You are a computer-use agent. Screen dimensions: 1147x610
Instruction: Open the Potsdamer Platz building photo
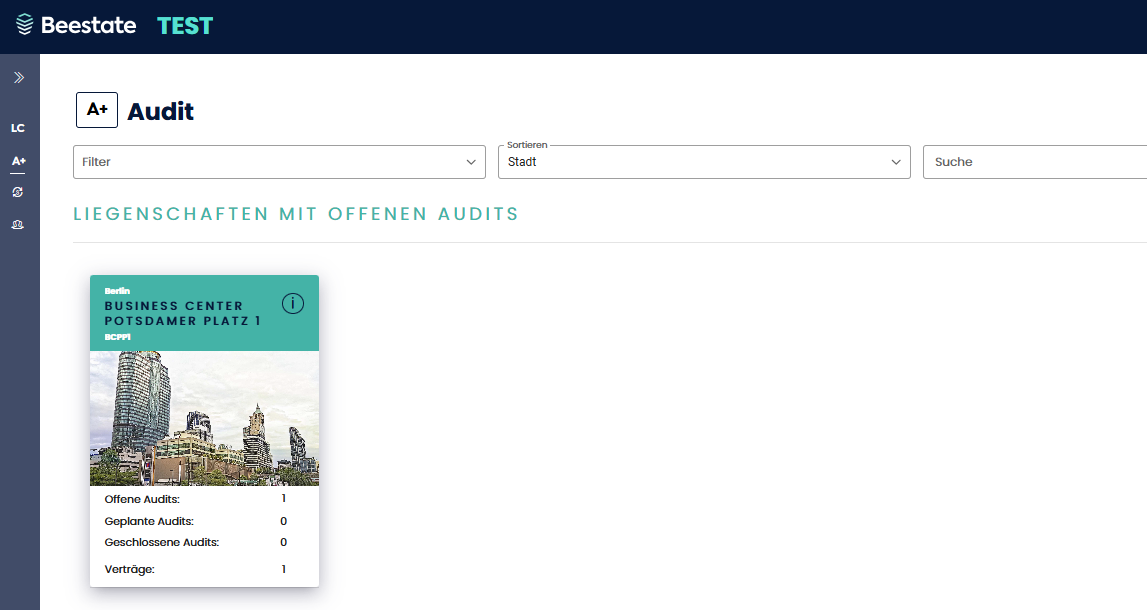coord(204,418)
